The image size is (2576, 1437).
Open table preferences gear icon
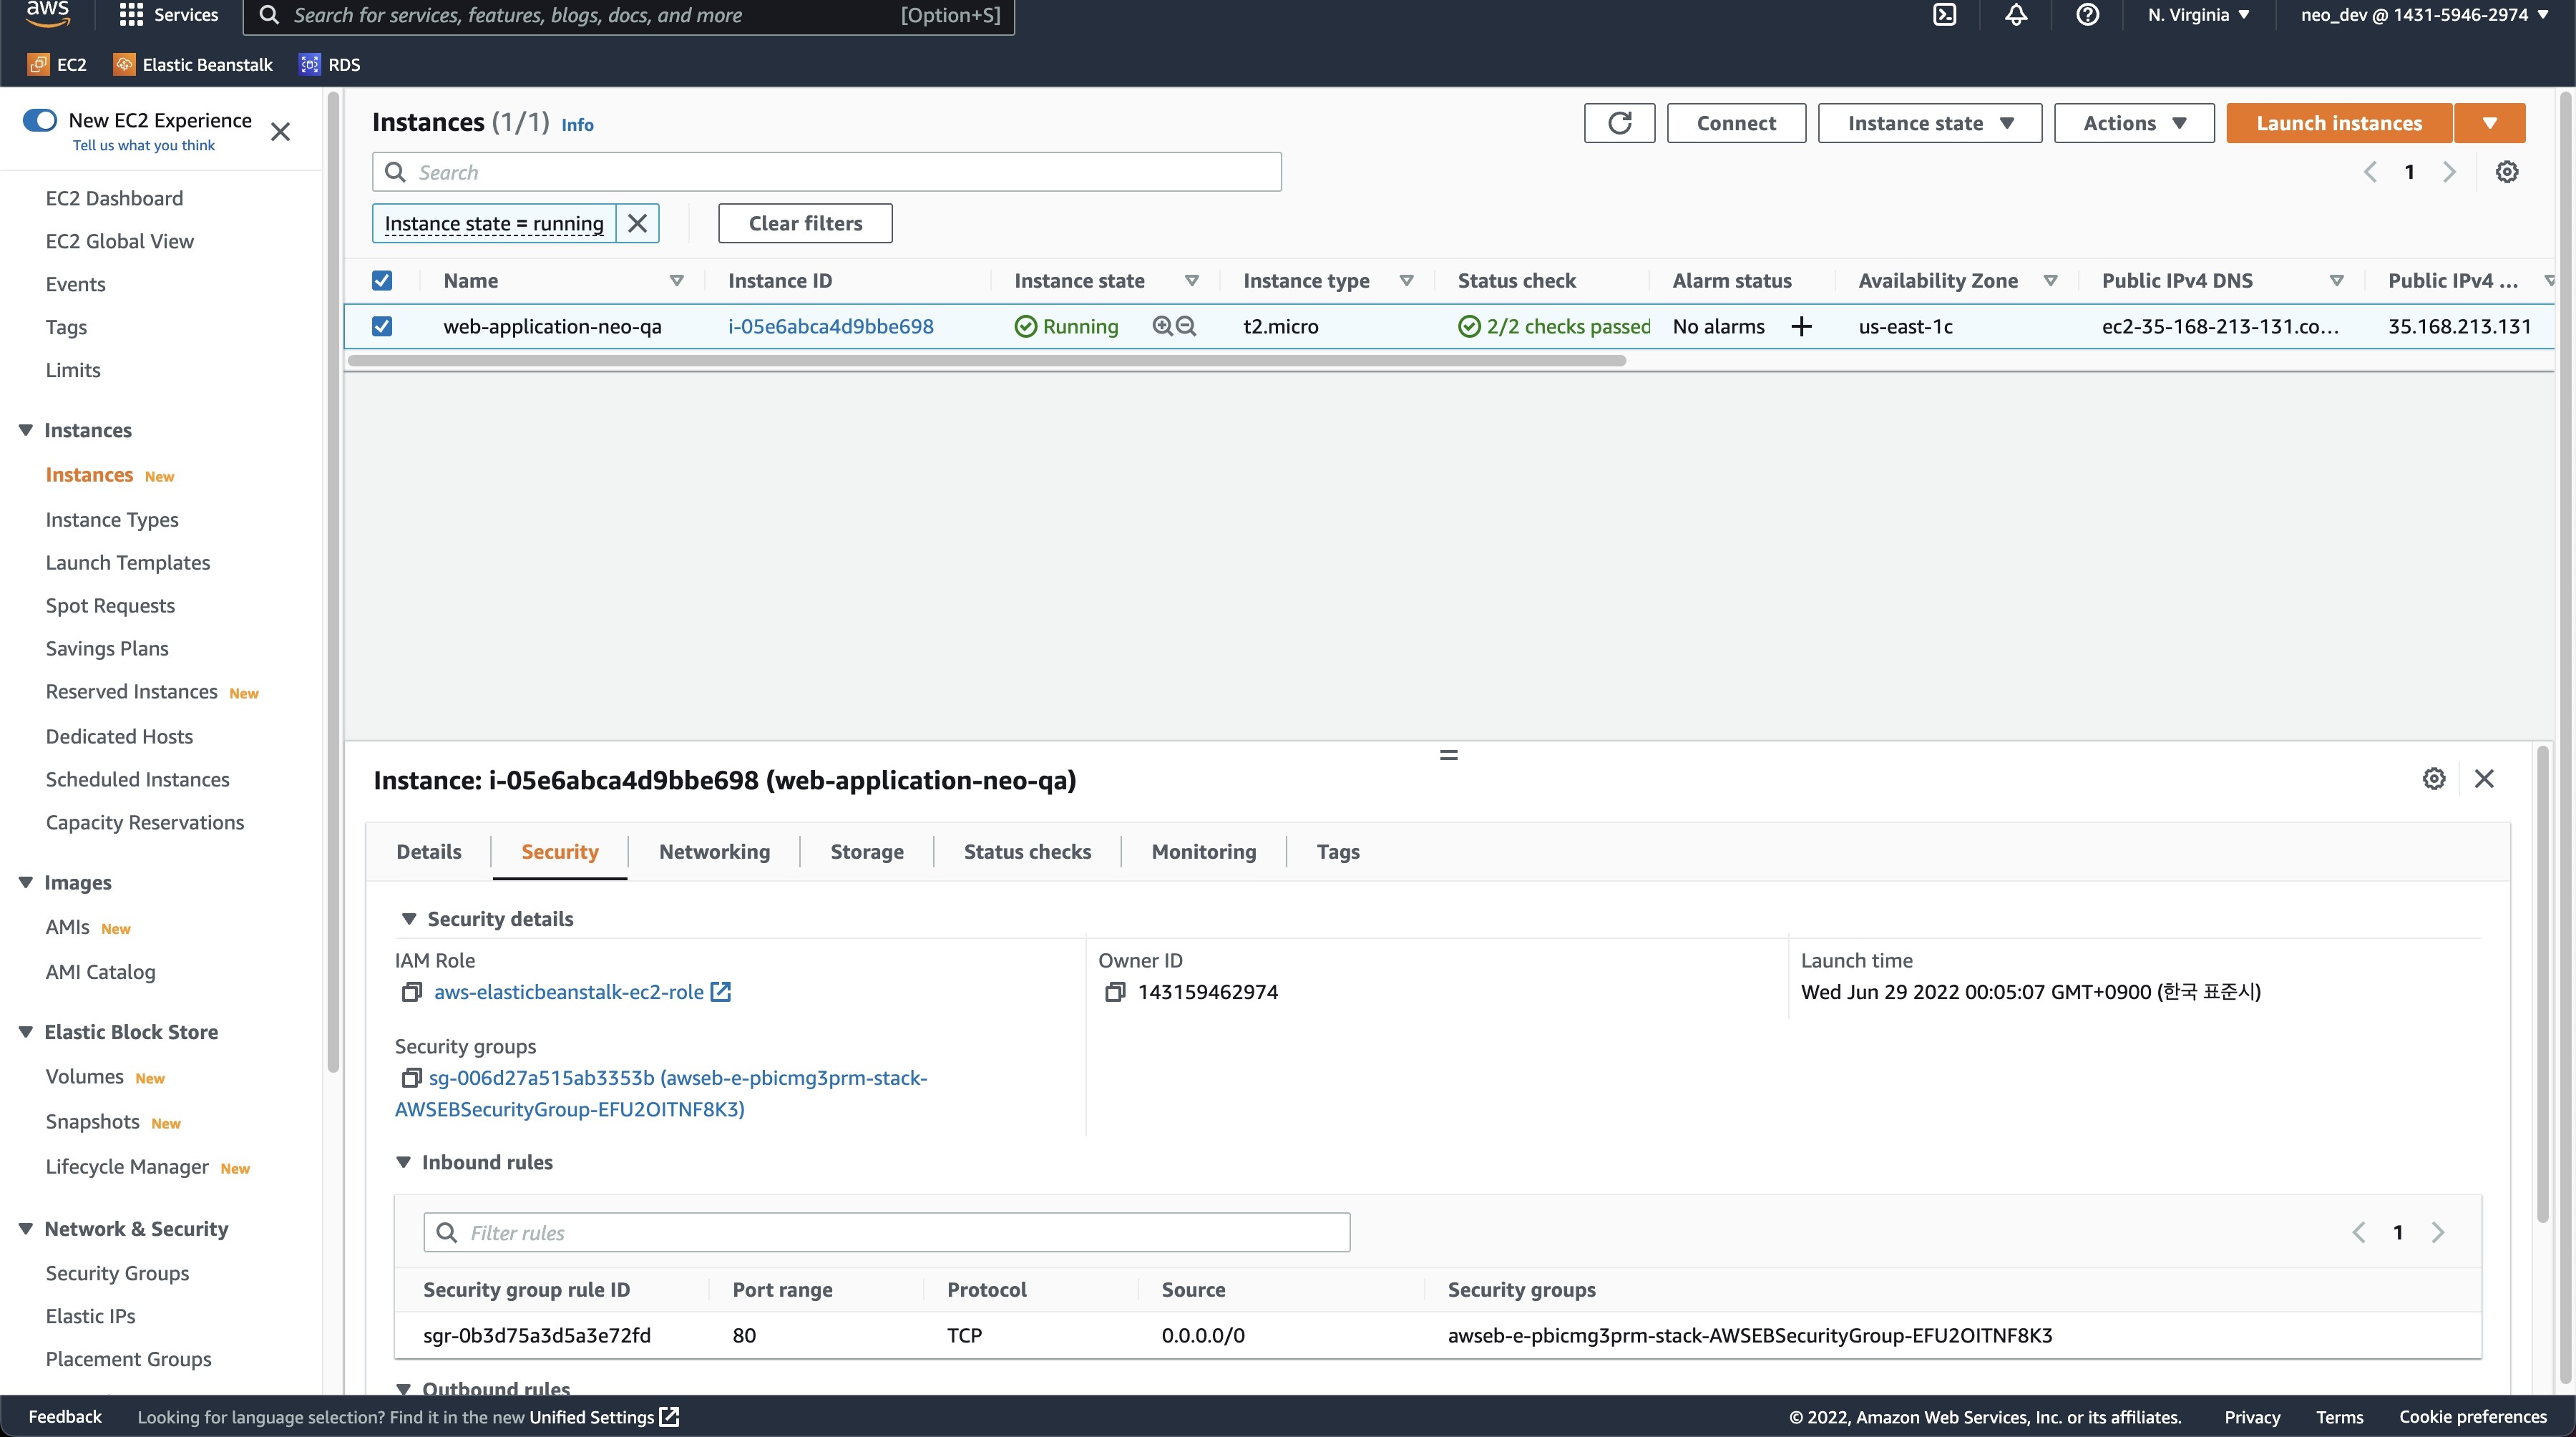pyautogui.click(x=2506, y=172)
